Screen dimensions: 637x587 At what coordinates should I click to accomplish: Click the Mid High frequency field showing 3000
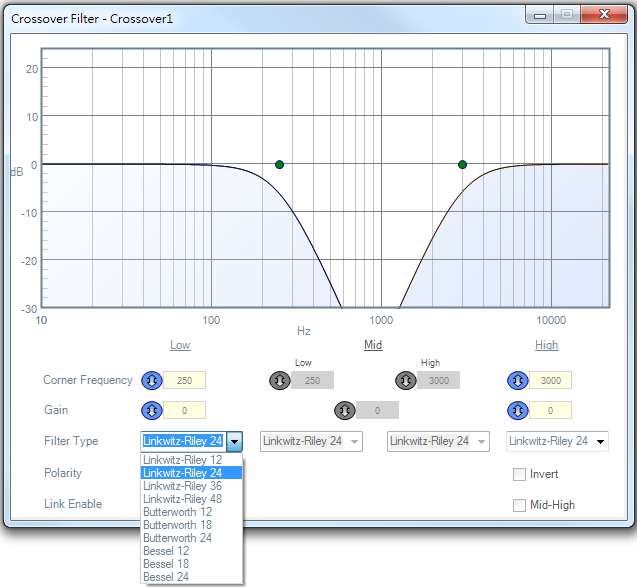pos(439,381)
